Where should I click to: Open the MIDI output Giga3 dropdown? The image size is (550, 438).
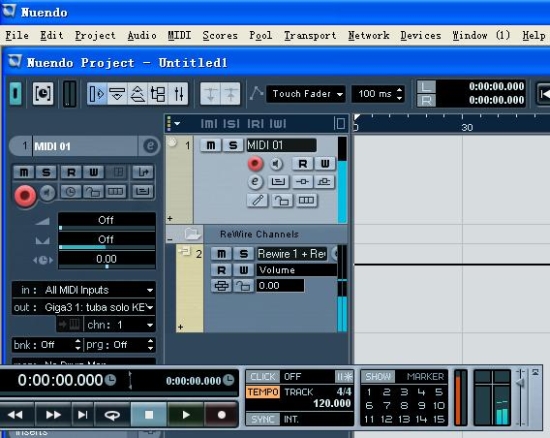[x=84, y=308]
